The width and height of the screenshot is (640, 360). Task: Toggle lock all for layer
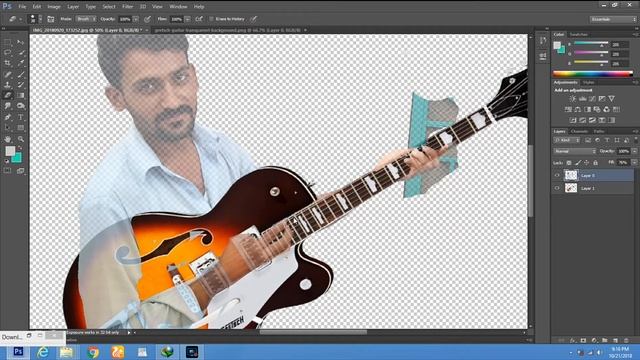[x=596, y=163]
